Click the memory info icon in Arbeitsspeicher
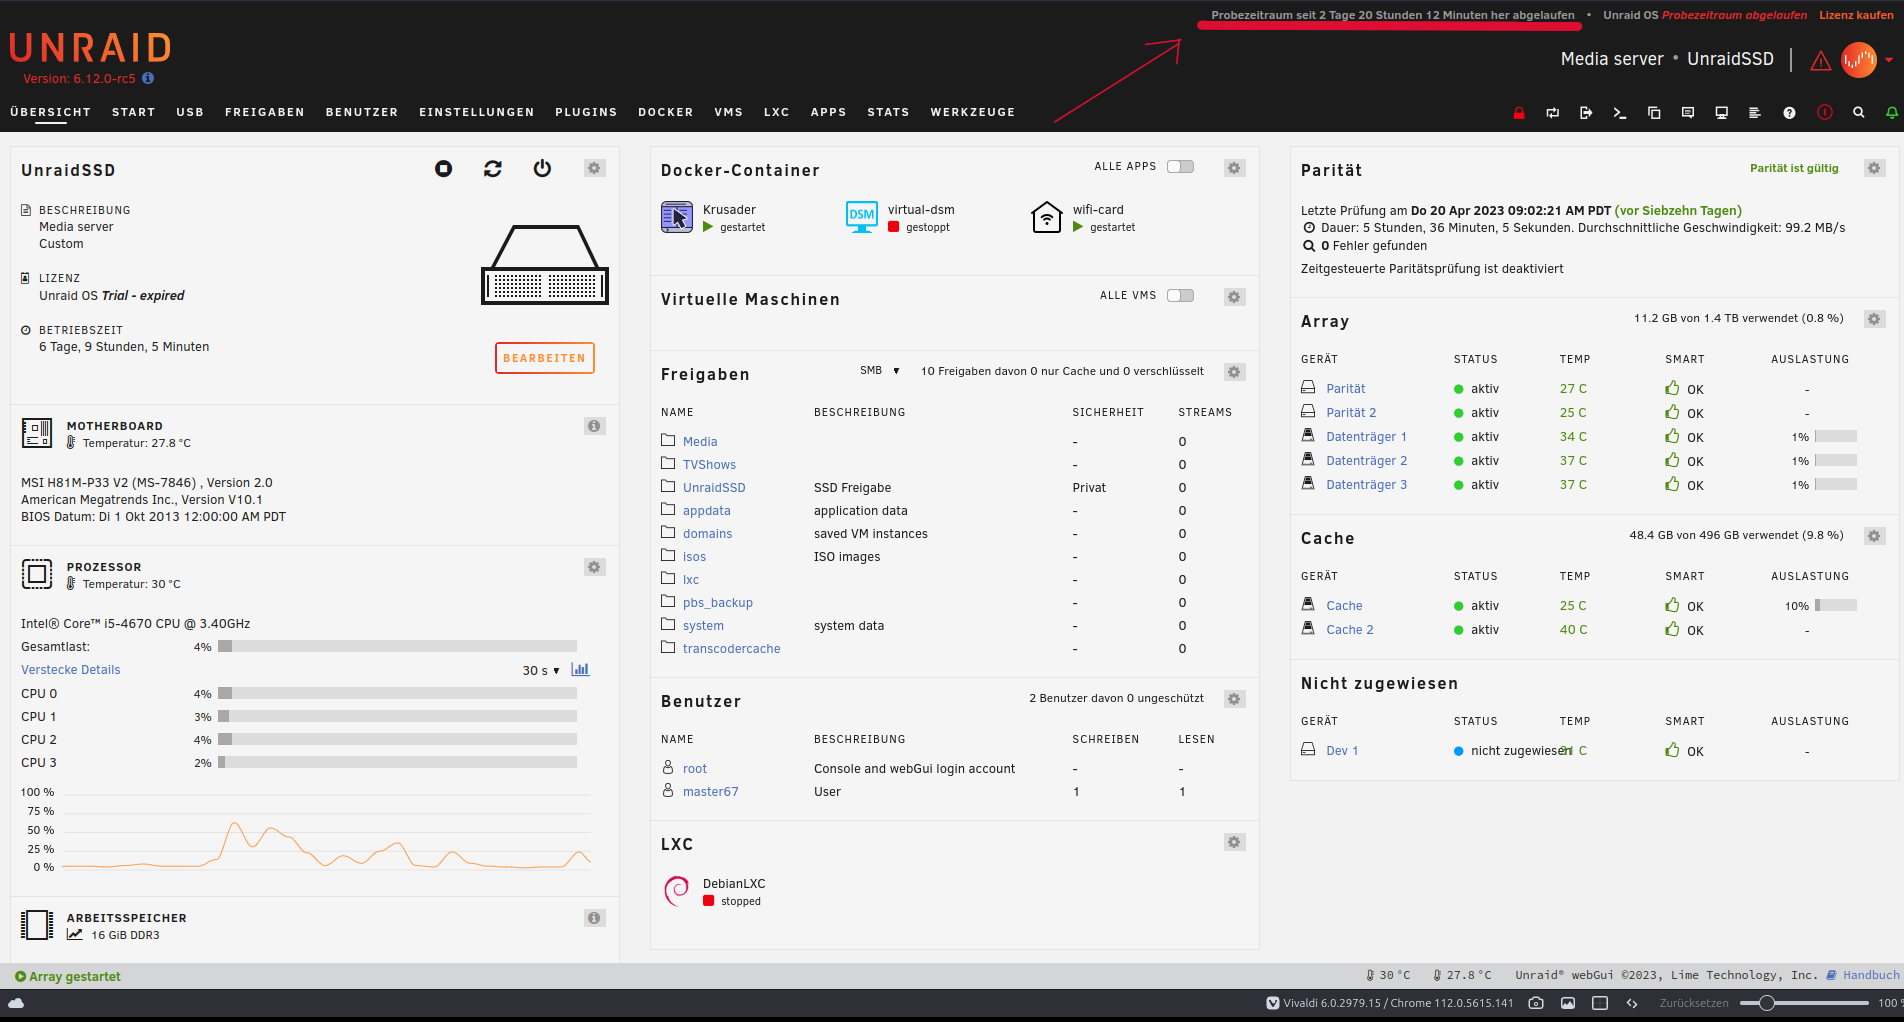 coord(595,919)
